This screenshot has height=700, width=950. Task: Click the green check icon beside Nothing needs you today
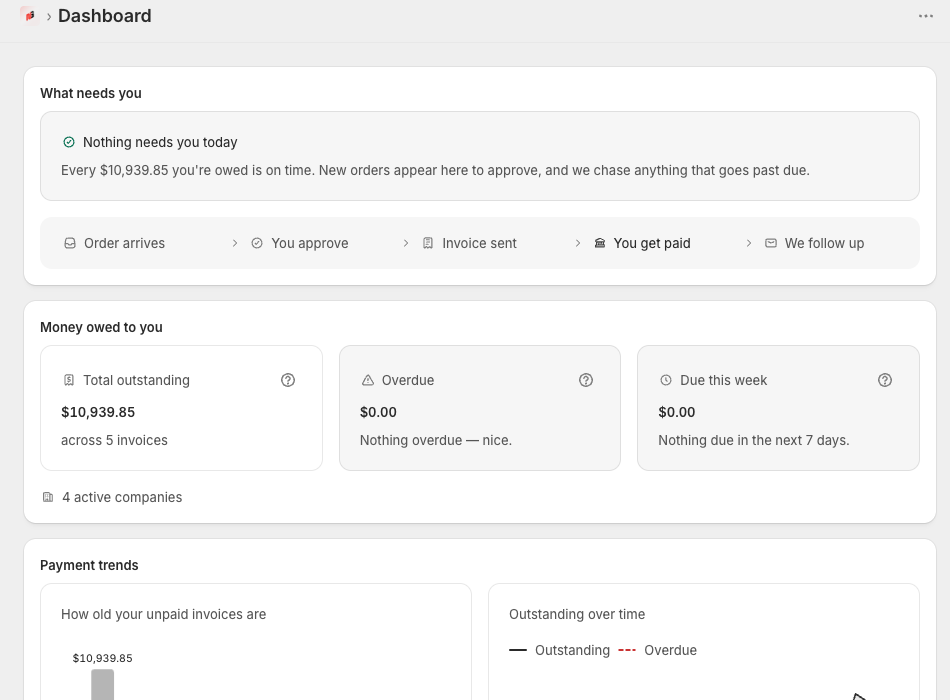click(69, 142)
